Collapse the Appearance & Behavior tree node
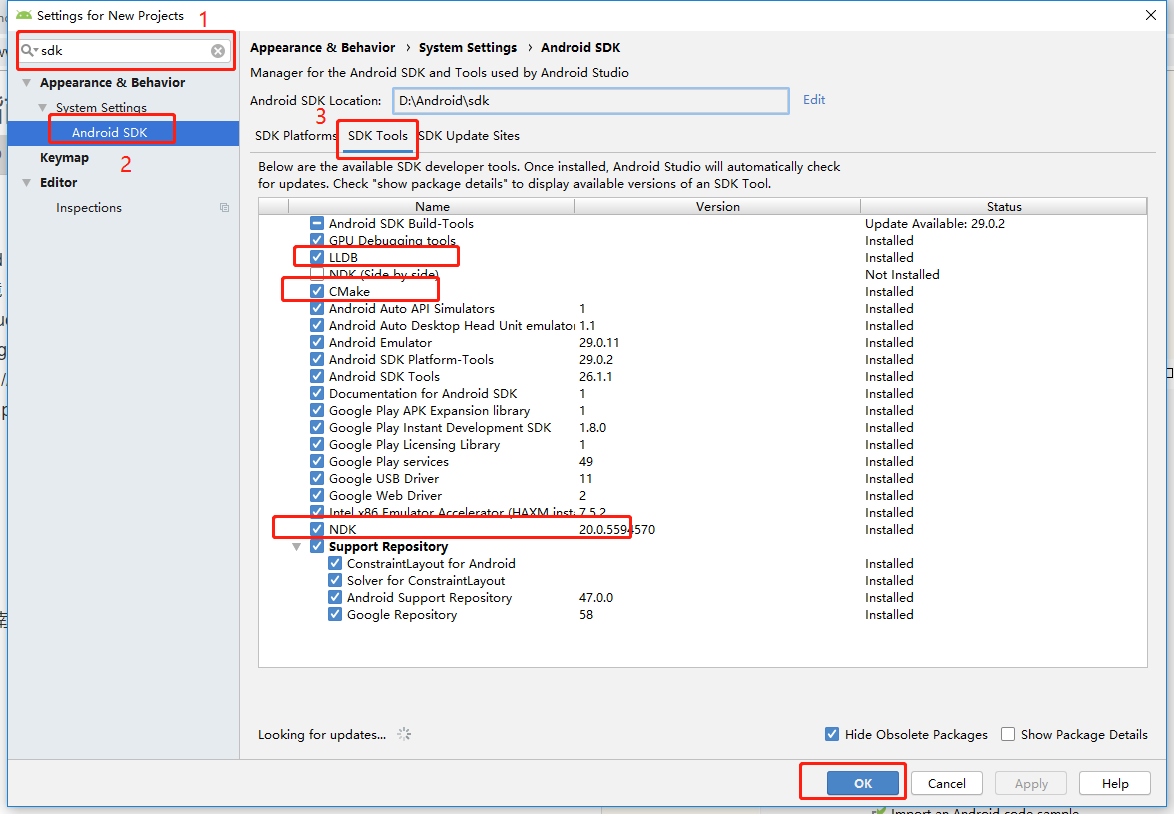1174x814 pixels. coord(27,82)
